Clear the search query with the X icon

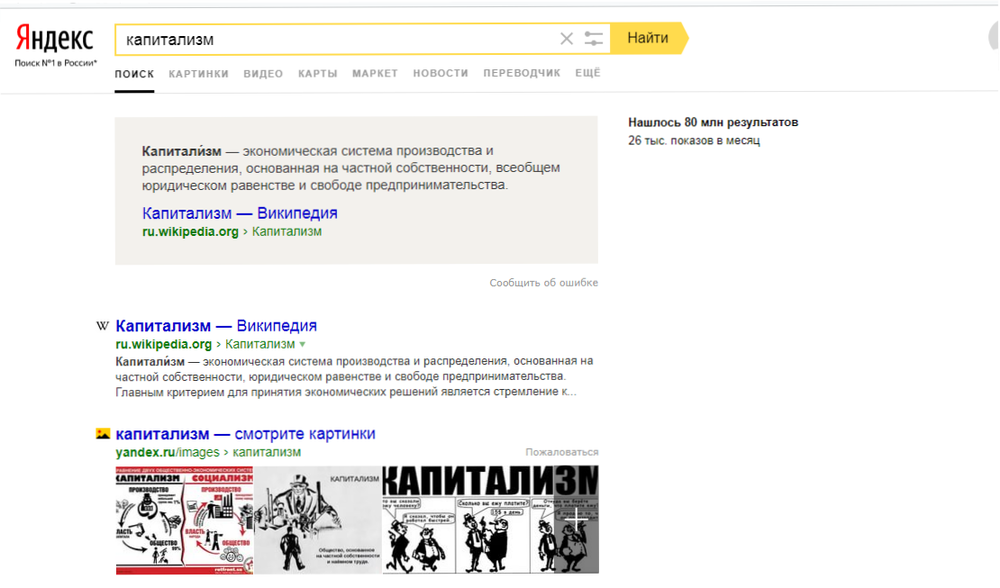pos(566,39)
